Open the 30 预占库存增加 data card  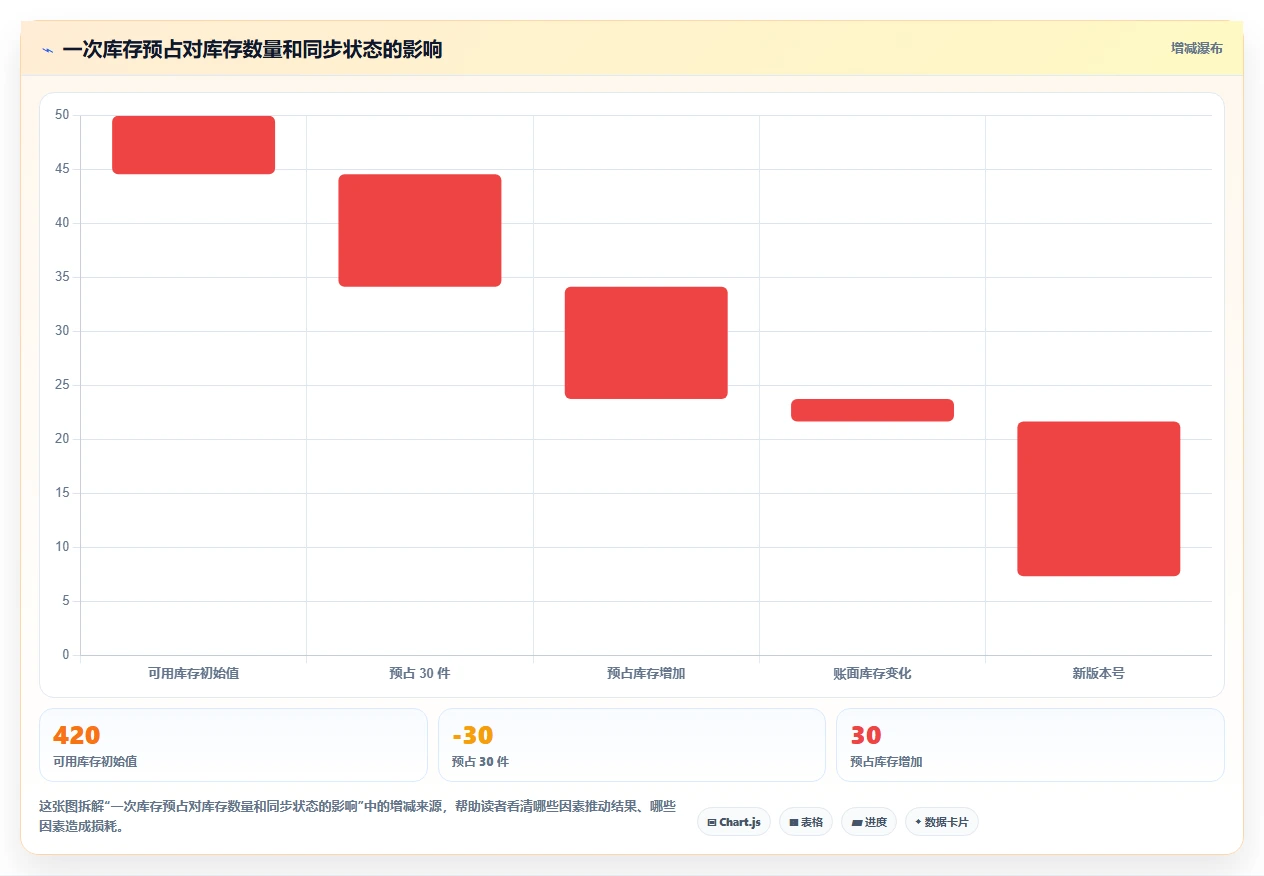pos(1030,745)
